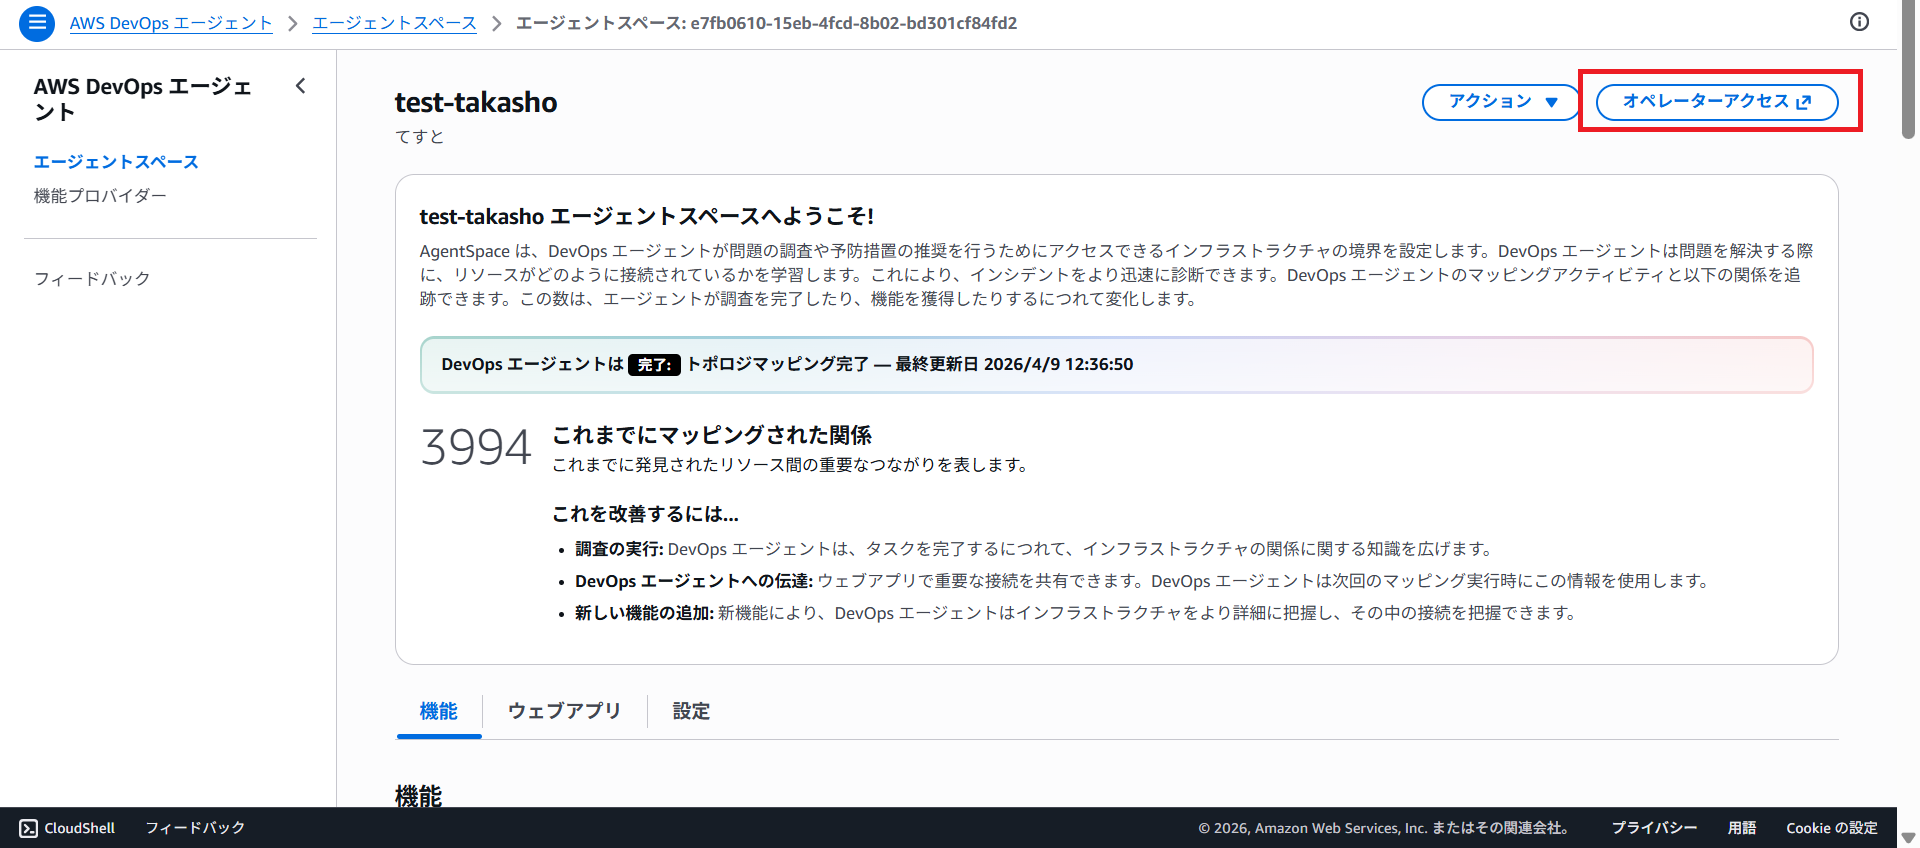The width and height of the screenshot is (1920, 848).
Task: Switch to the 機能 tab
Action: pyautogui.click(x=439, y=711)
